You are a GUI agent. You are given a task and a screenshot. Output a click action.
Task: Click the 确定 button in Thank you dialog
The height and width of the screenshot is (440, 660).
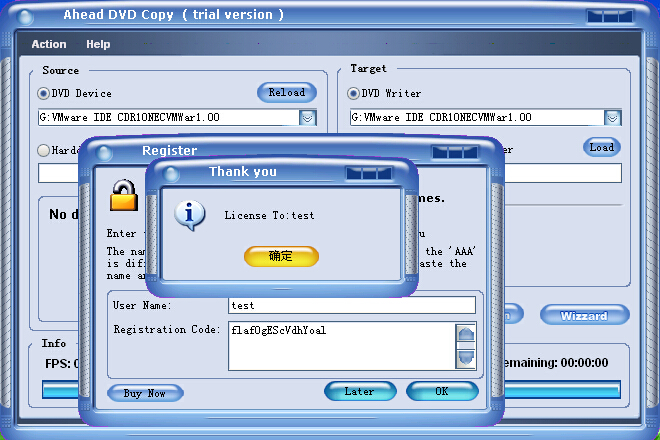pos(281,256)
